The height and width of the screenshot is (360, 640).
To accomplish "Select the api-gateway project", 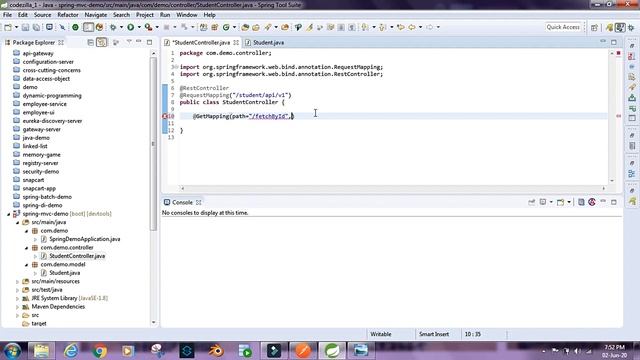I will pyautogui.click(x=38, y=53).
